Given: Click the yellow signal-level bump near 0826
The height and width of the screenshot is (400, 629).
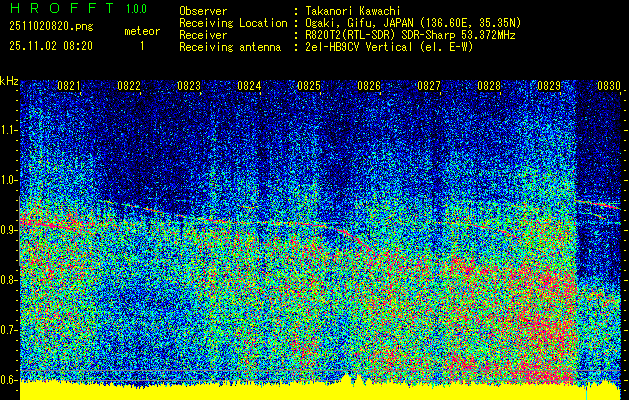Looking at the screenshot, I should [348, 379].
